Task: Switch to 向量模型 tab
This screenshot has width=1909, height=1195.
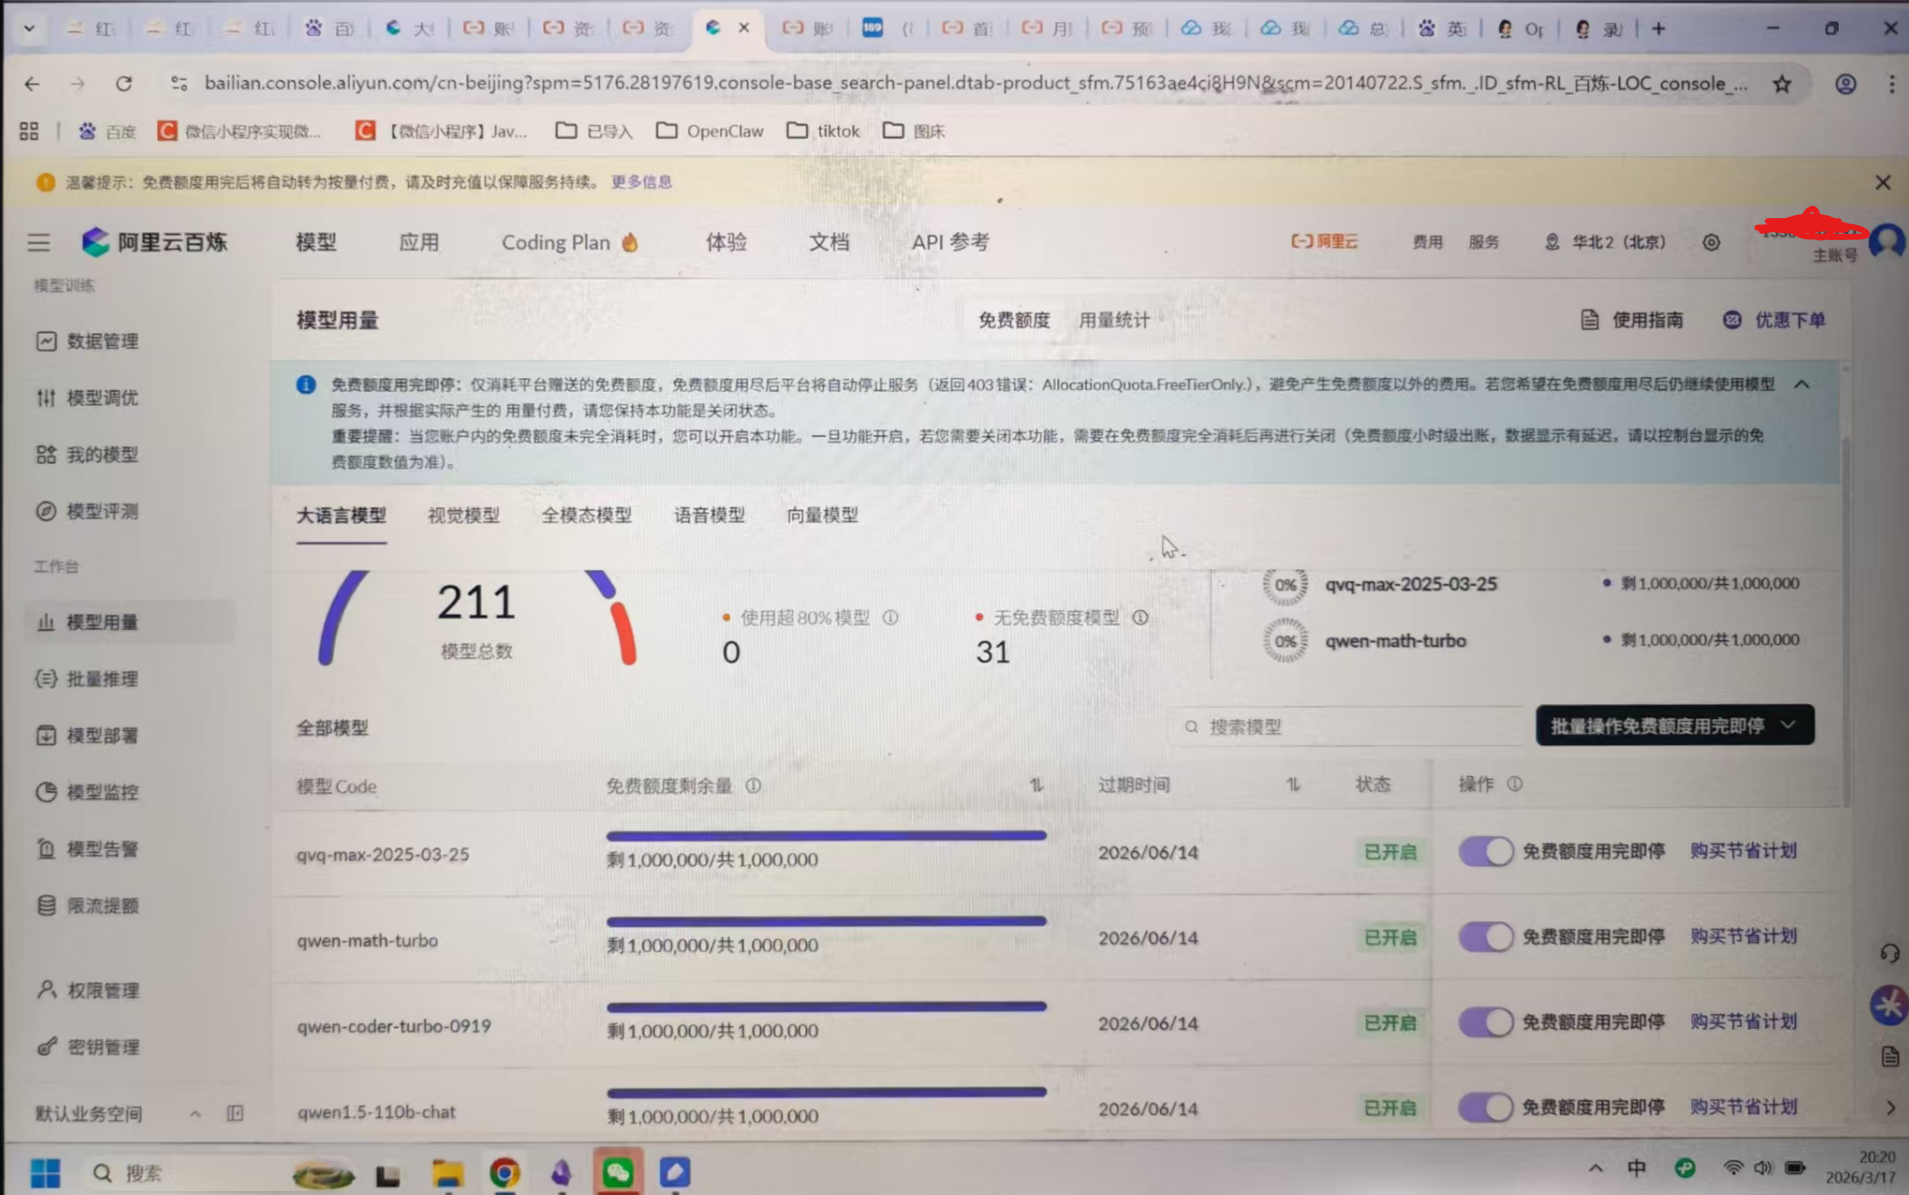Action: click(x=822, y=516)
